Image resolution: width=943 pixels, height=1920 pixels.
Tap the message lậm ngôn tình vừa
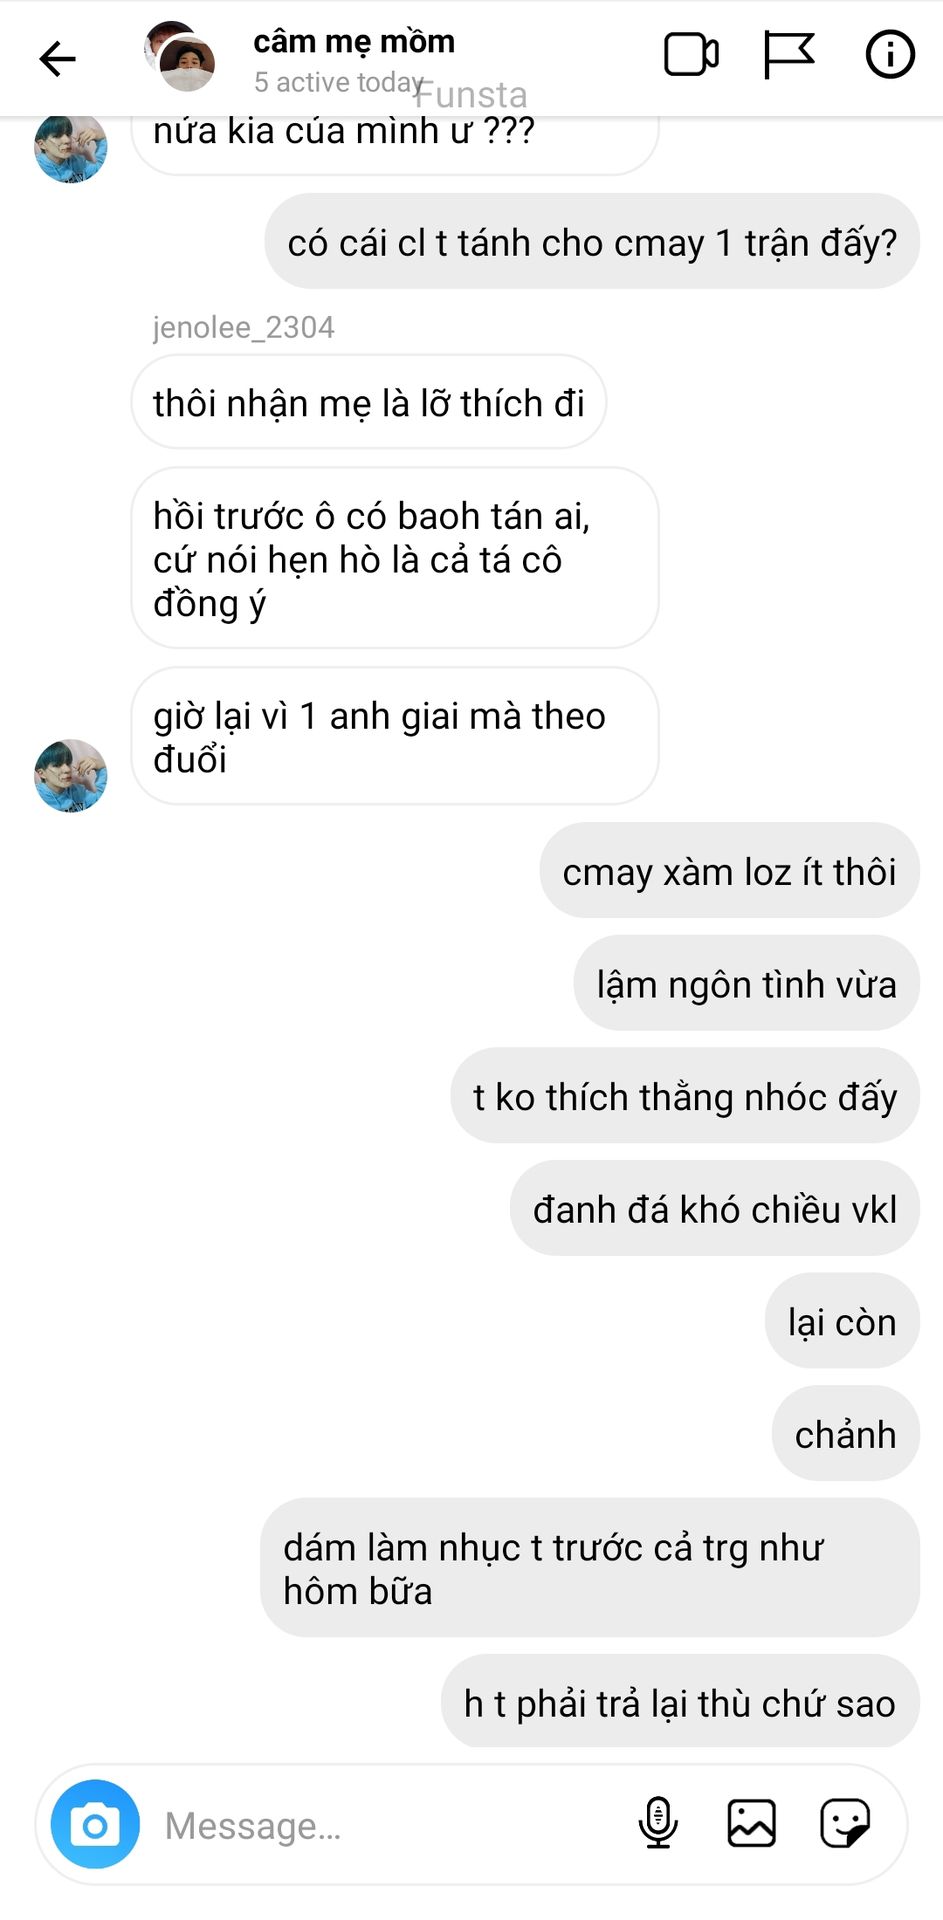(746, 984)
